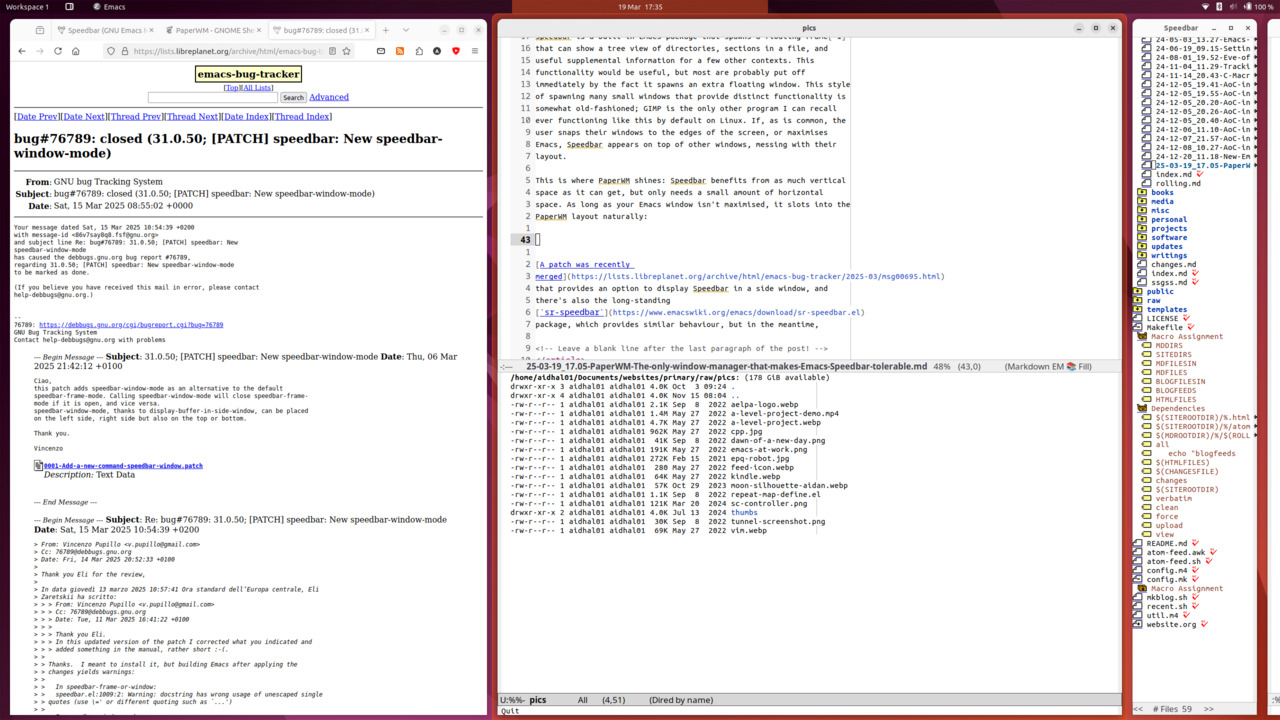Reload the page in Firefox
This screenshot has width=1280, height=720.
tap(57, 51)
